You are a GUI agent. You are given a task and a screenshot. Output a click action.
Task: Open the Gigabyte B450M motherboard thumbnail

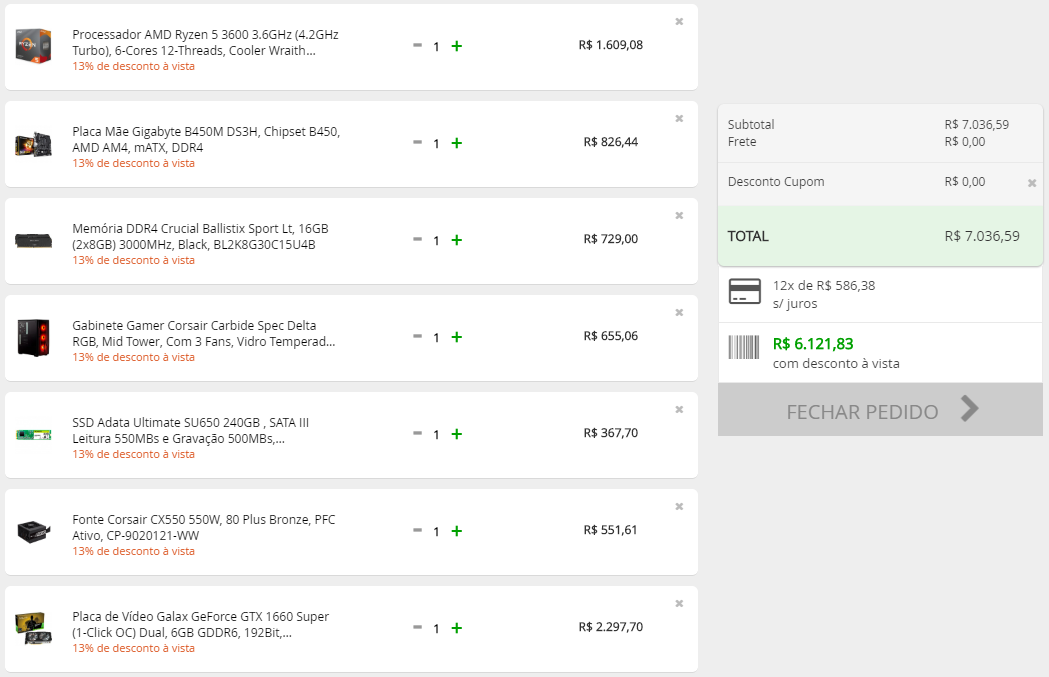tap(33, 144)
